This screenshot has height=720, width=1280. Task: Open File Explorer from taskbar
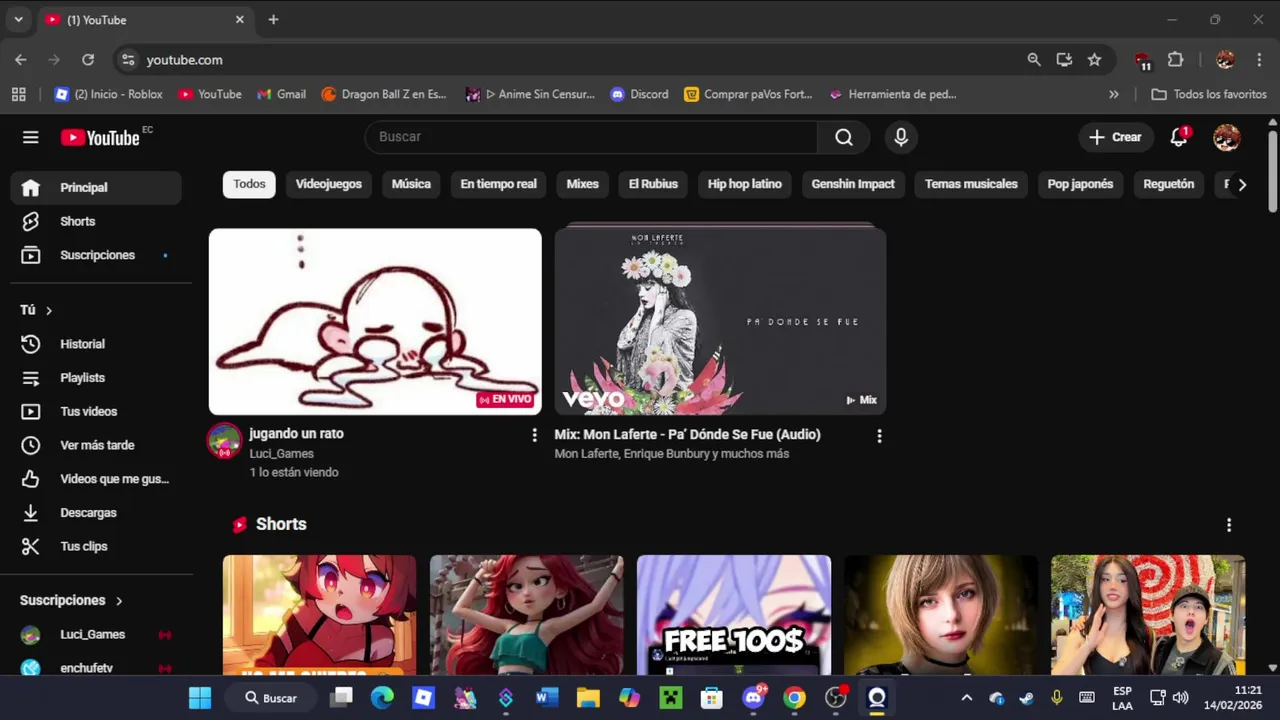pyautogui.click(x=588, y=698)
